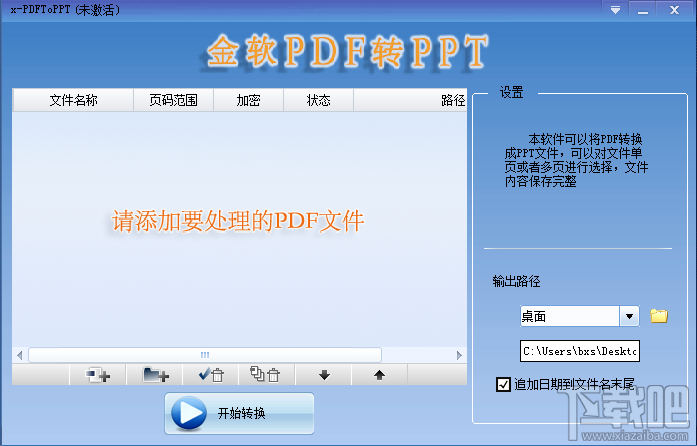Click the 路径 column header
The width and height of the screenshot is (697, 446).
(410, 100)
